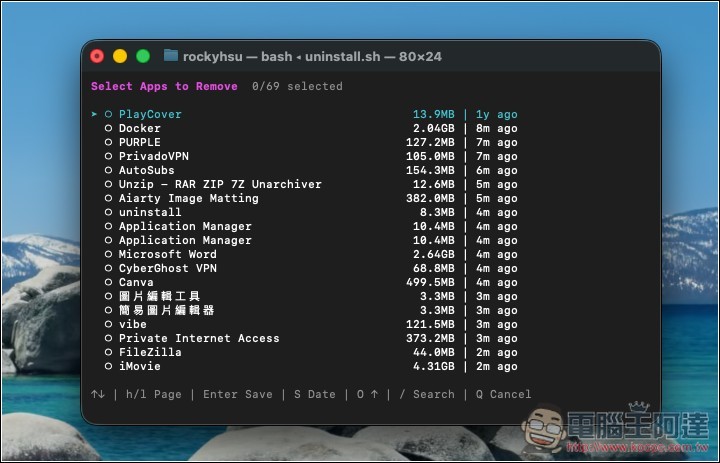Click the folder icon in the title bar
Viewport: 720px width, 463px height.
tap(171, 56)
